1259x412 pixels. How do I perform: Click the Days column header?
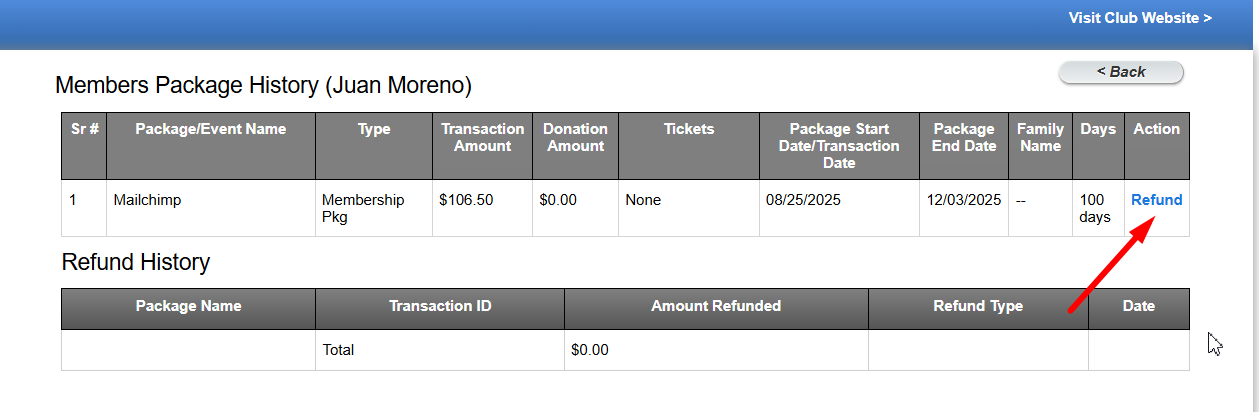(x=1098, y=129)
